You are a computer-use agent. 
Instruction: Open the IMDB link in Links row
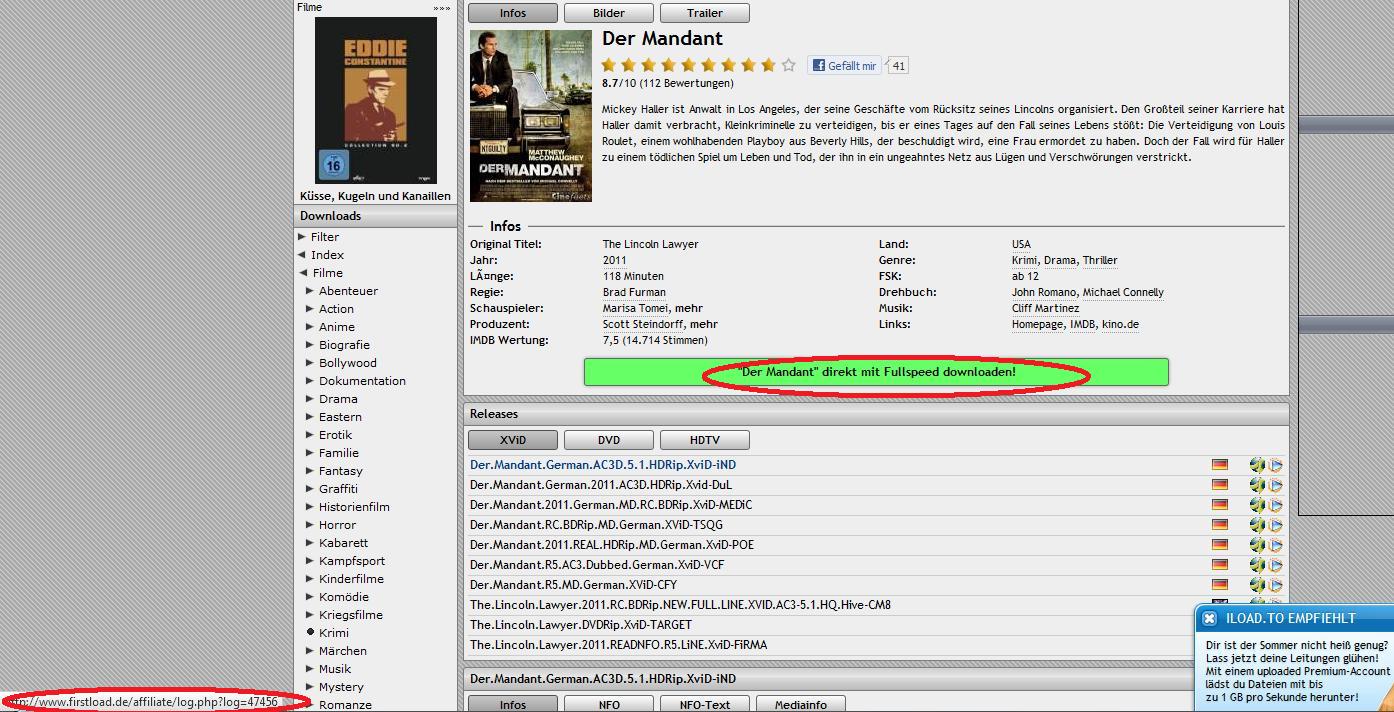pyautogui.click(x=1083, y=324)
